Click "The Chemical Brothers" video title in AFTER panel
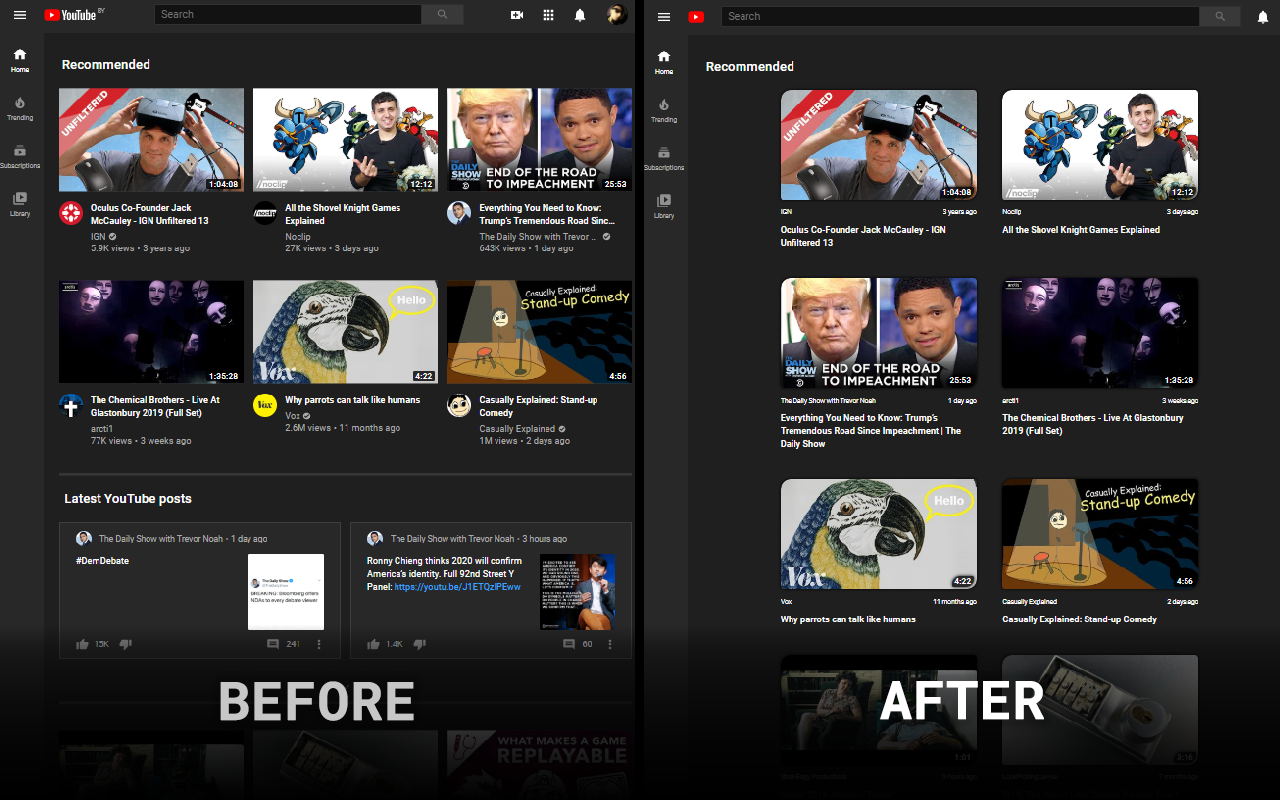The height and width of the screenshot is (800, 1280). (x=1093, y=424)
